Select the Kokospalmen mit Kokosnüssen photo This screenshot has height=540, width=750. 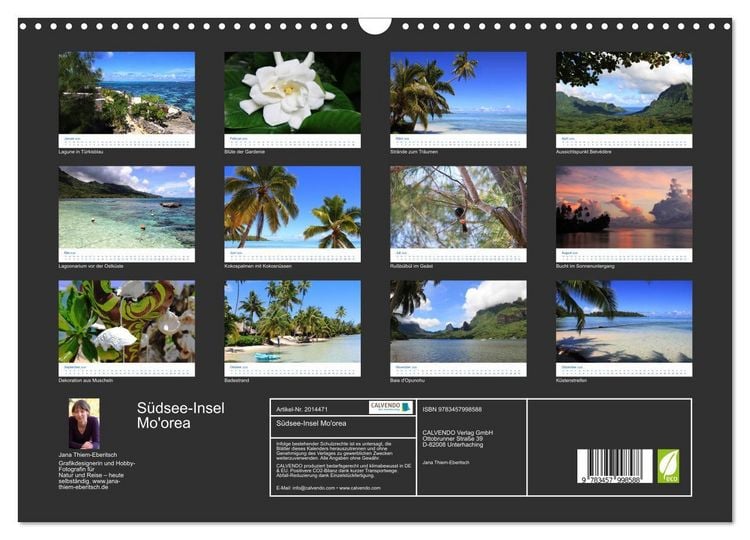pos(292,207)
